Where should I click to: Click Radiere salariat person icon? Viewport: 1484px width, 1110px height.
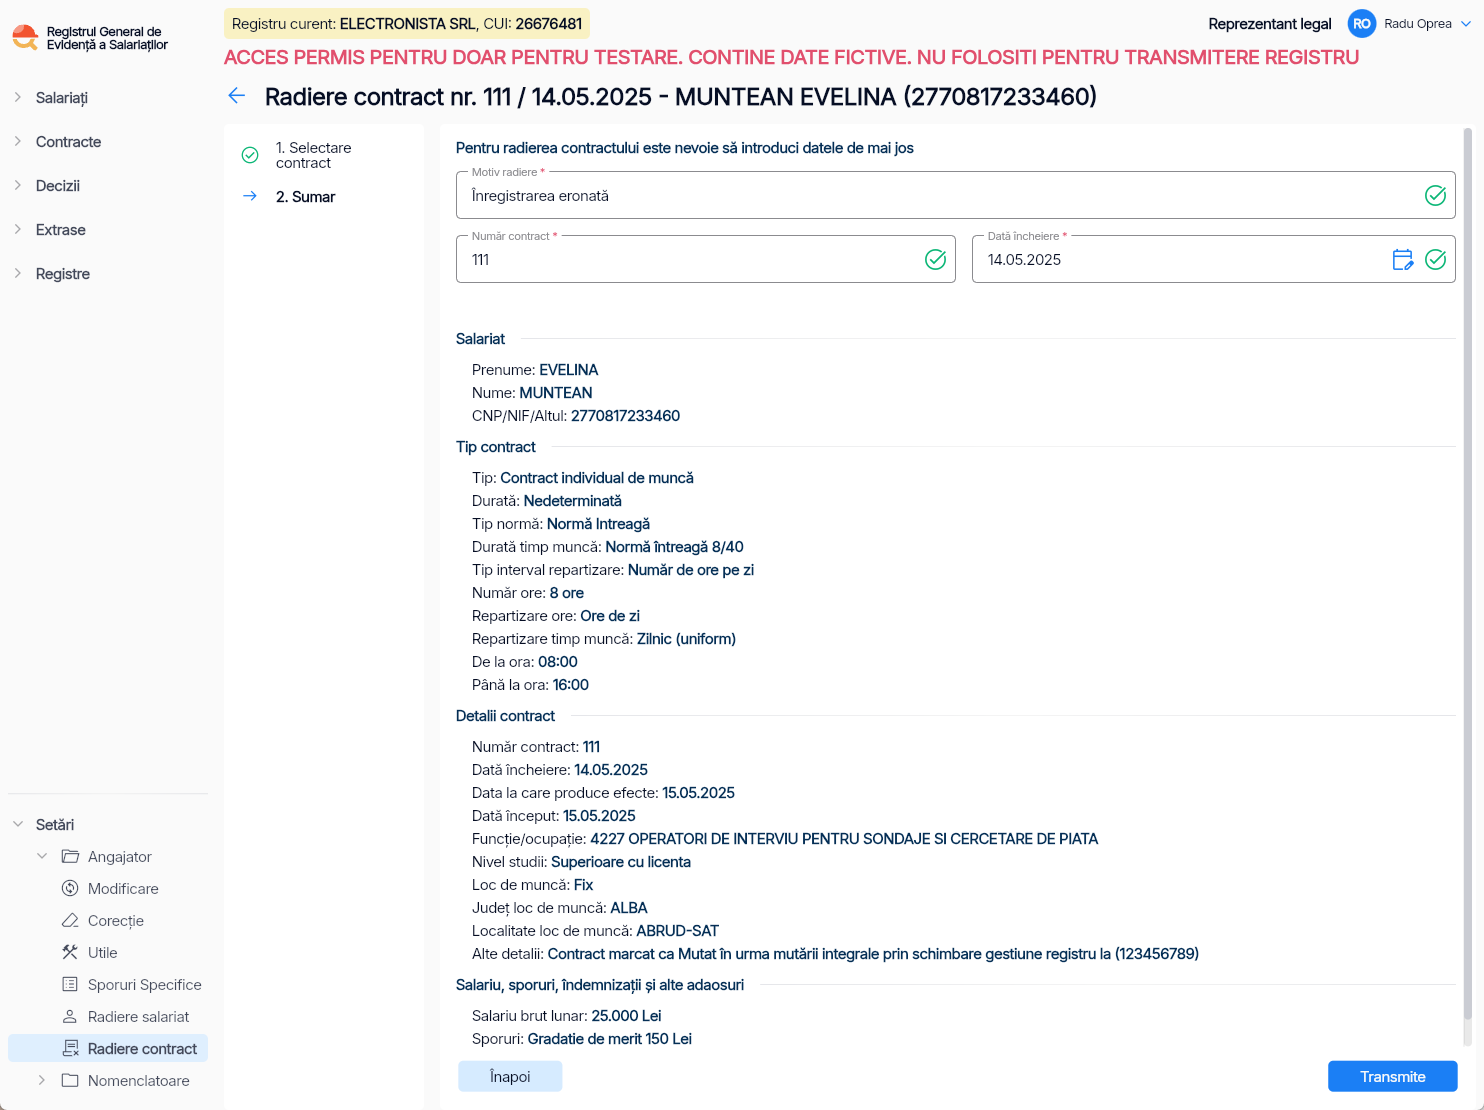tap(70, 1016)
